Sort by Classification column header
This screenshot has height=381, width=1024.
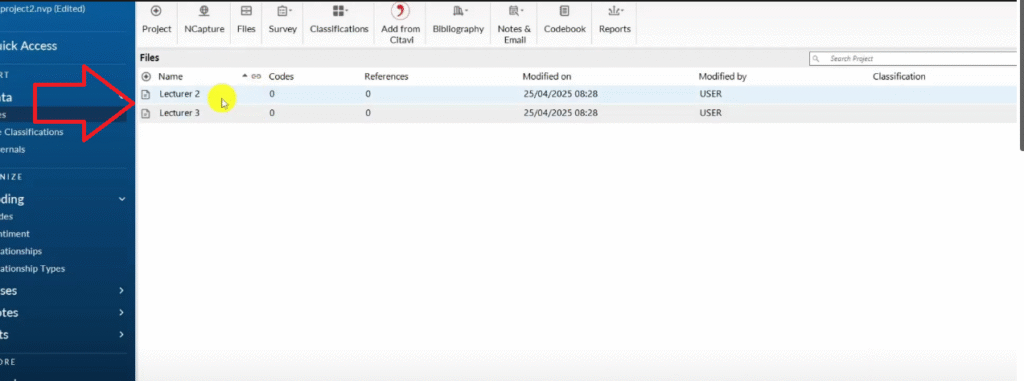(899, 76)
